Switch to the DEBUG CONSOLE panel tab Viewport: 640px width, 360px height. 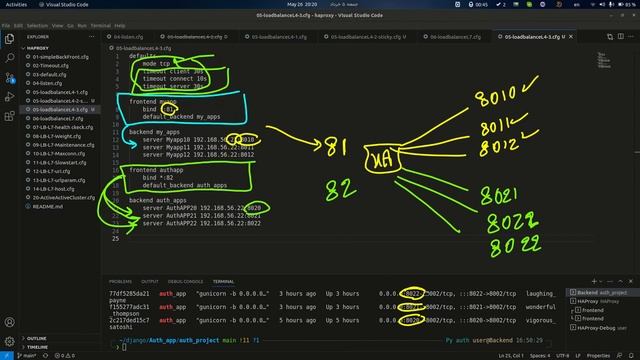pyautogui.click(x=185, y=282)
